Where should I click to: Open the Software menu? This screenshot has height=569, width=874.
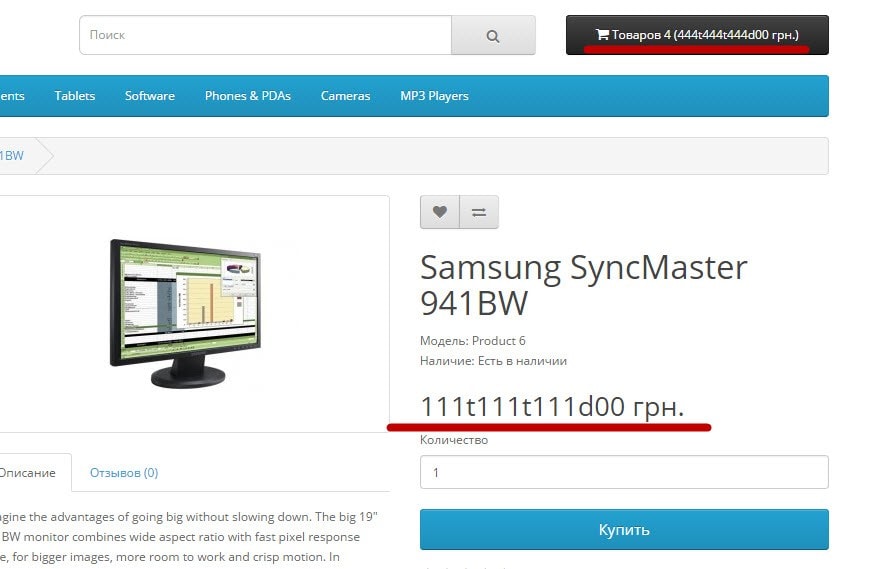coord(150,96)
